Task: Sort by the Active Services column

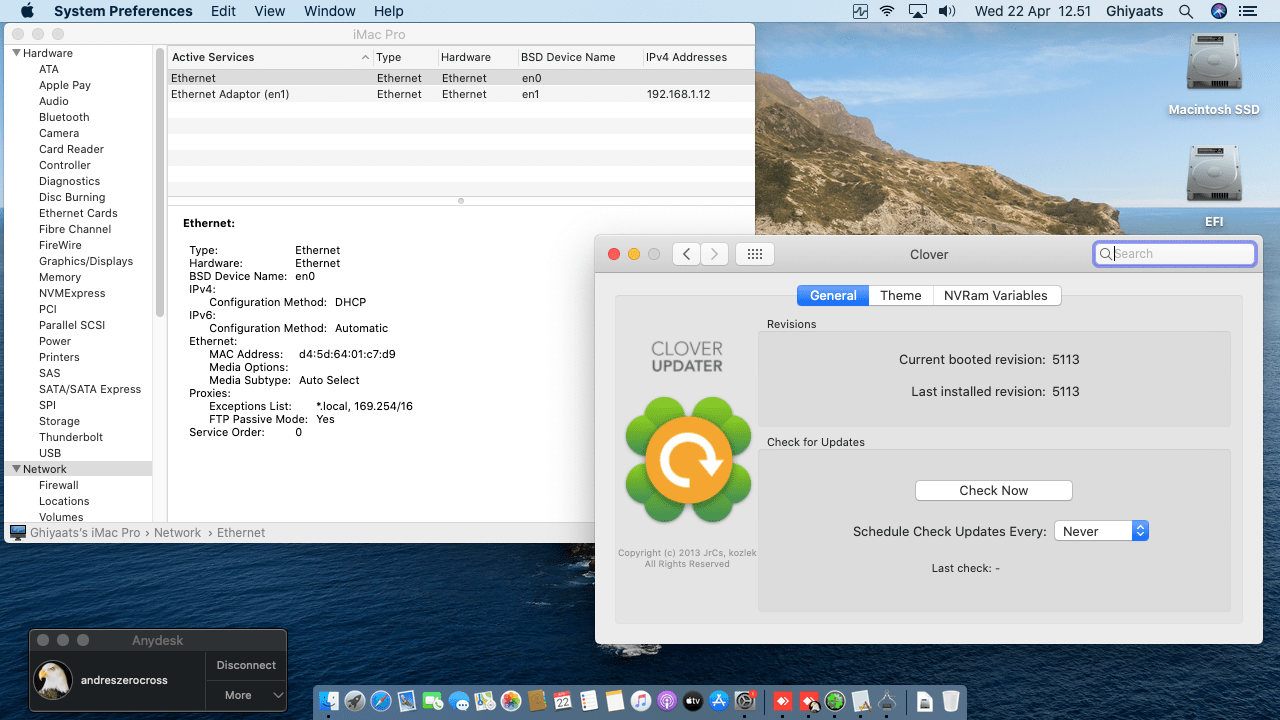Action: (x=270, y=57)
